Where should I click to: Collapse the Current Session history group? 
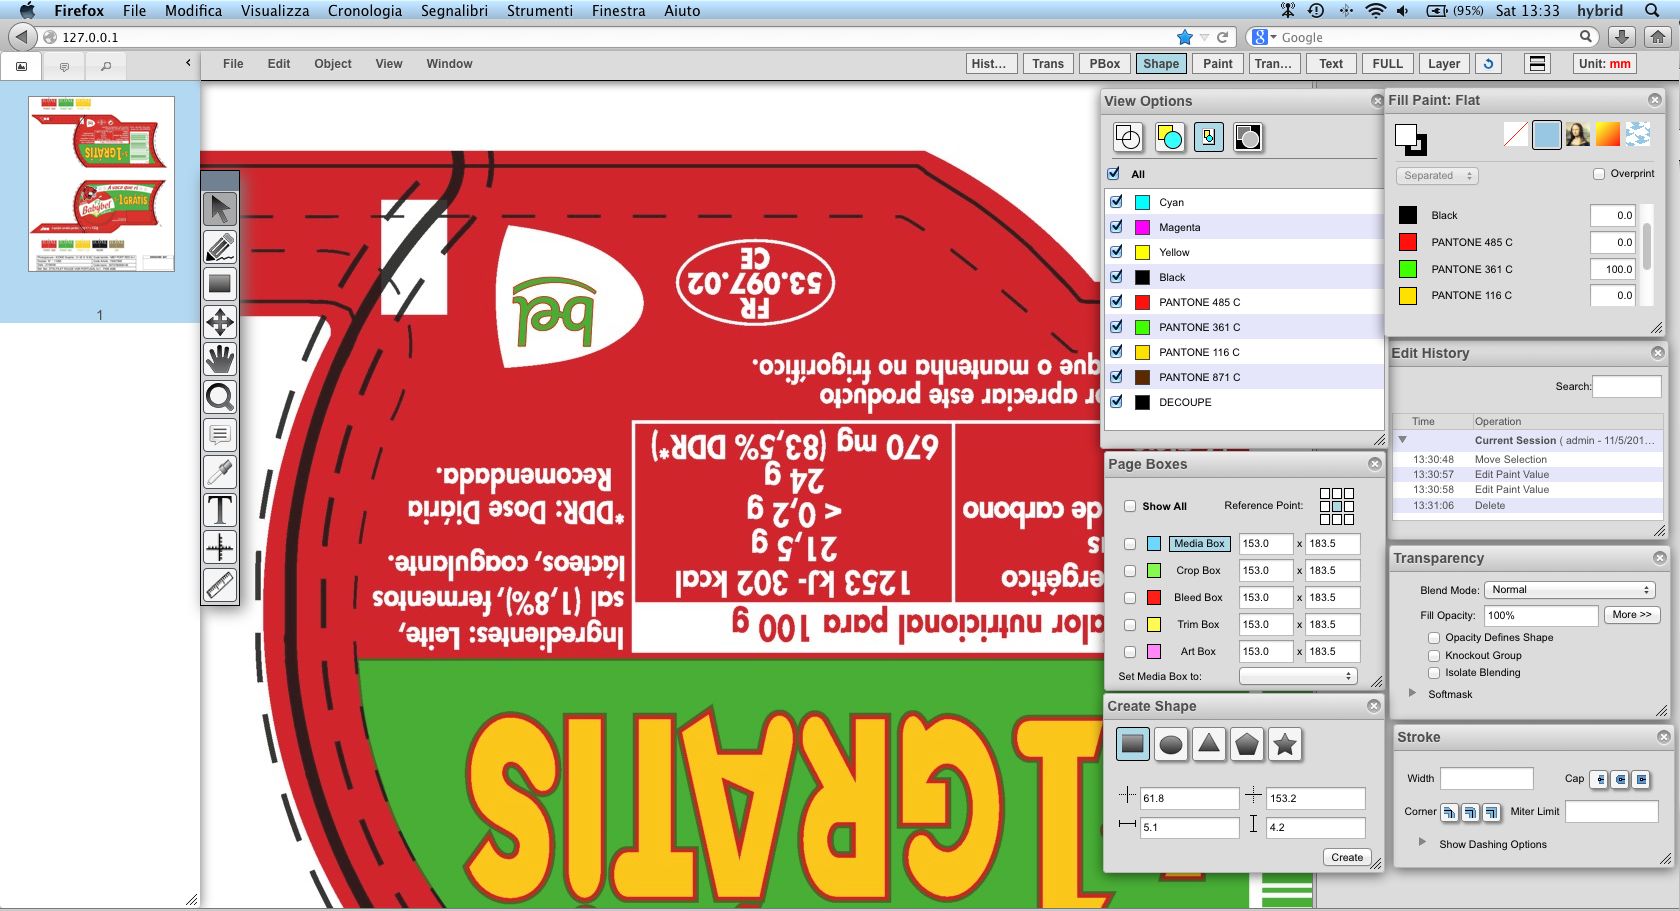pos(1403,440)
